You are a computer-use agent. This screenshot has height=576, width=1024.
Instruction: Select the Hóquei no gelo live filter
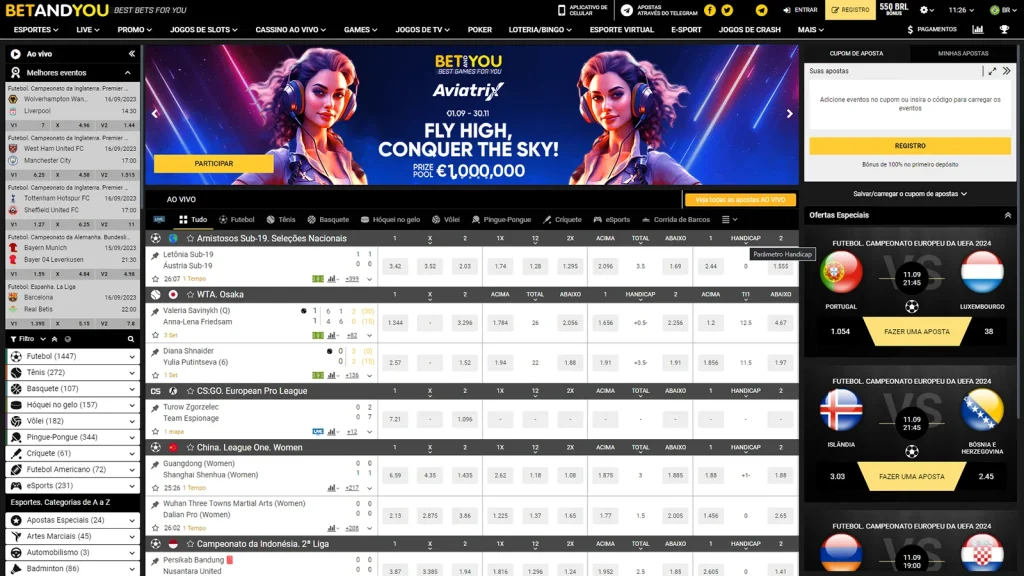[x=390, y=219]
